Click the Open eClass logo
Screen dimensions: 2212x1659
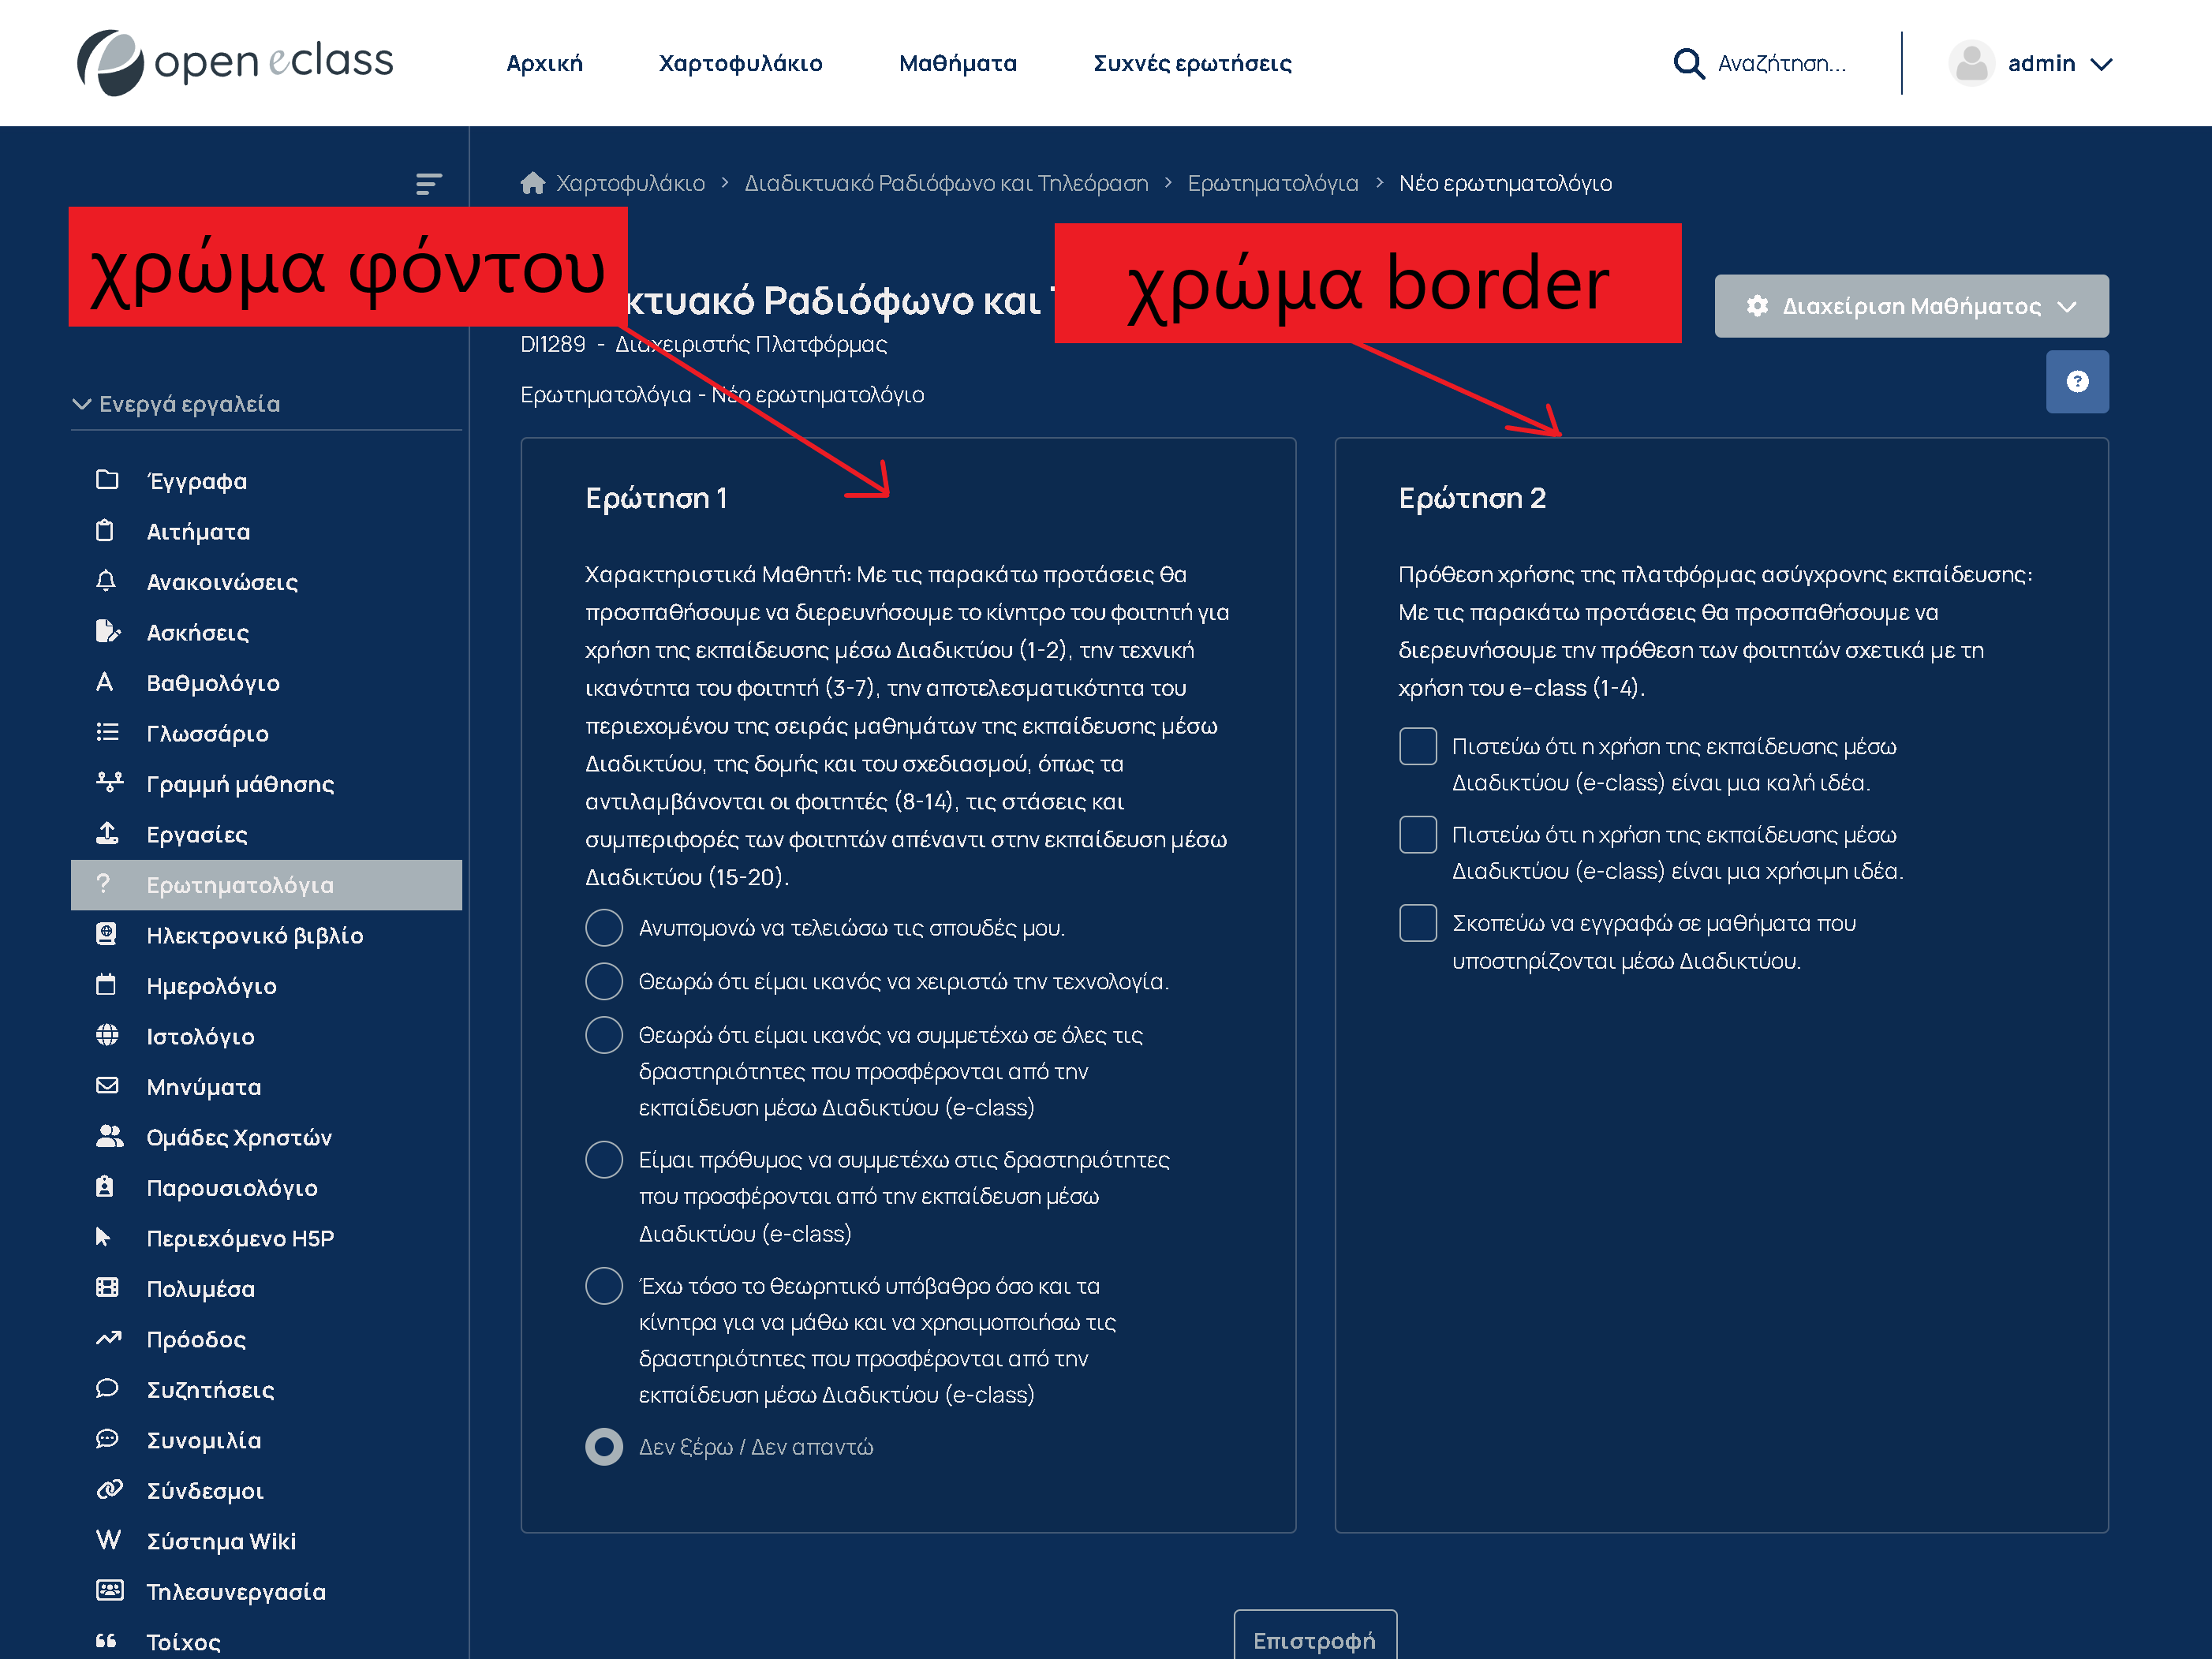click(235, 62)
